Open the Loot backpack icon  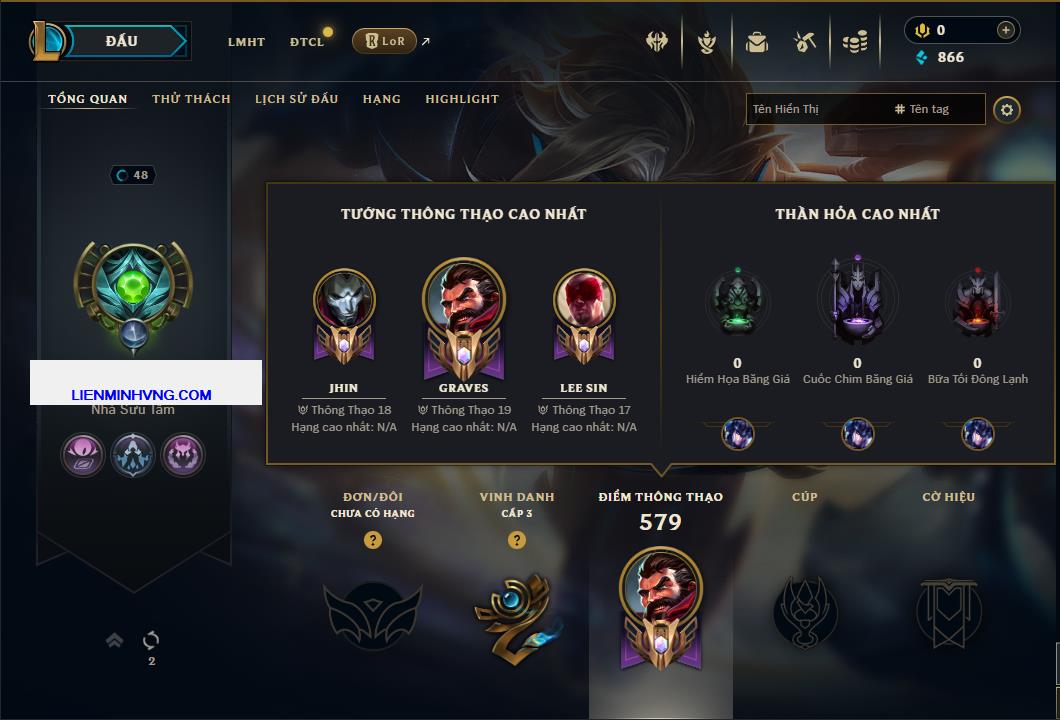(x=756, y=43)
